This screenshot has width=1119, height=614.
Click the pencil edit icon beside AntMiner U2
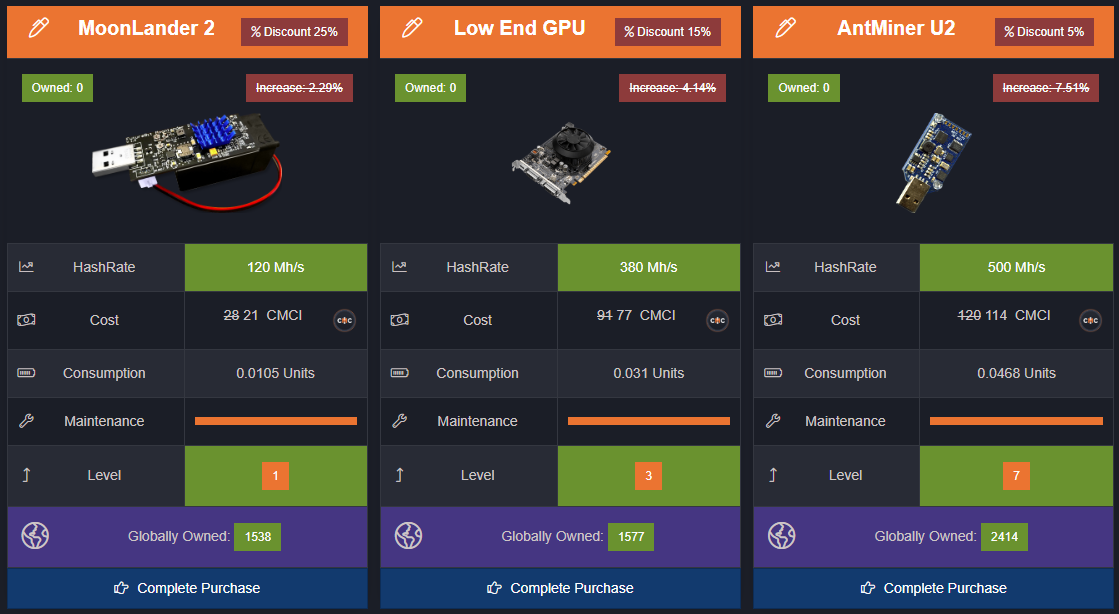click(x=785, y=28)
